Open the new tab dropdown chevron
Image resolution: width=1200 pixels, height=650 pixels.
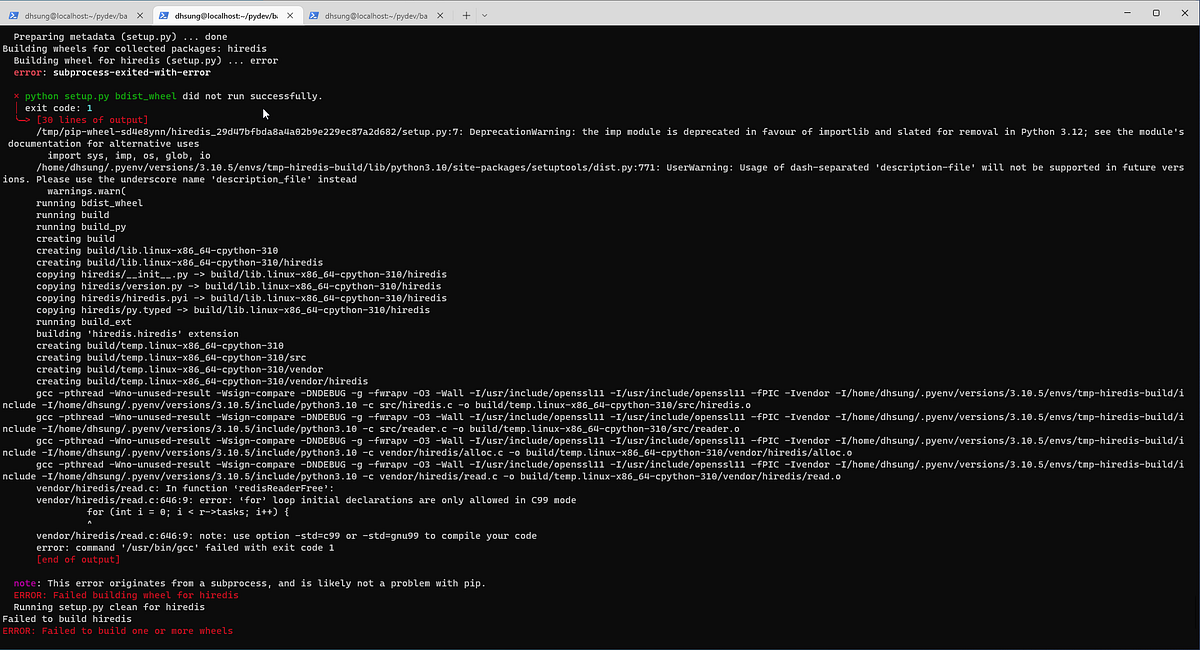point(484,14)
